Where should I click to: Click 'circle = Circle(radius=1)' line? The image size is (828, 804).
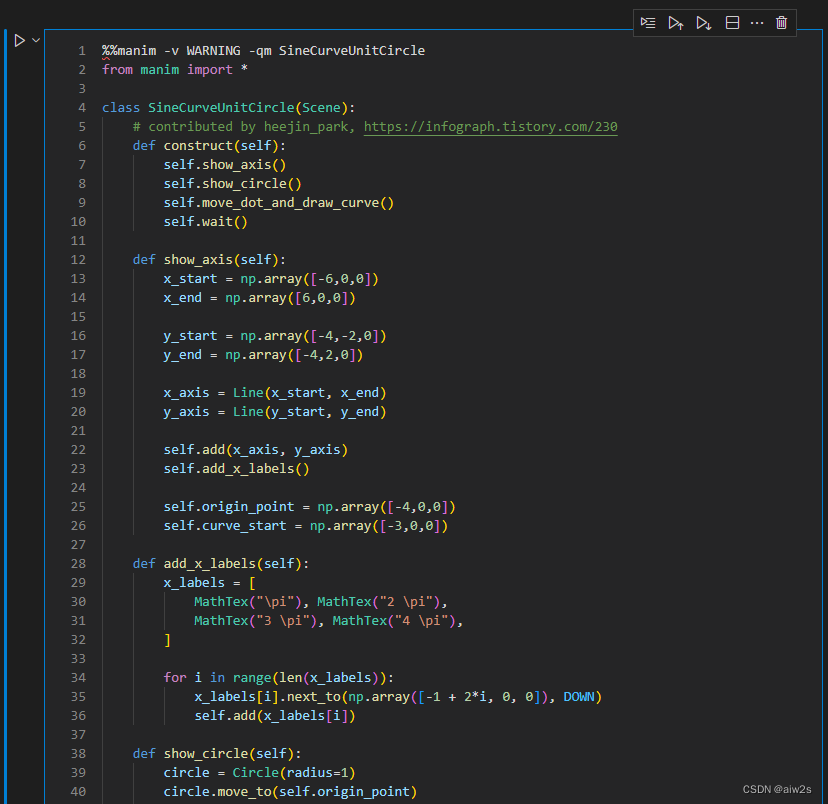pos(259,773)
